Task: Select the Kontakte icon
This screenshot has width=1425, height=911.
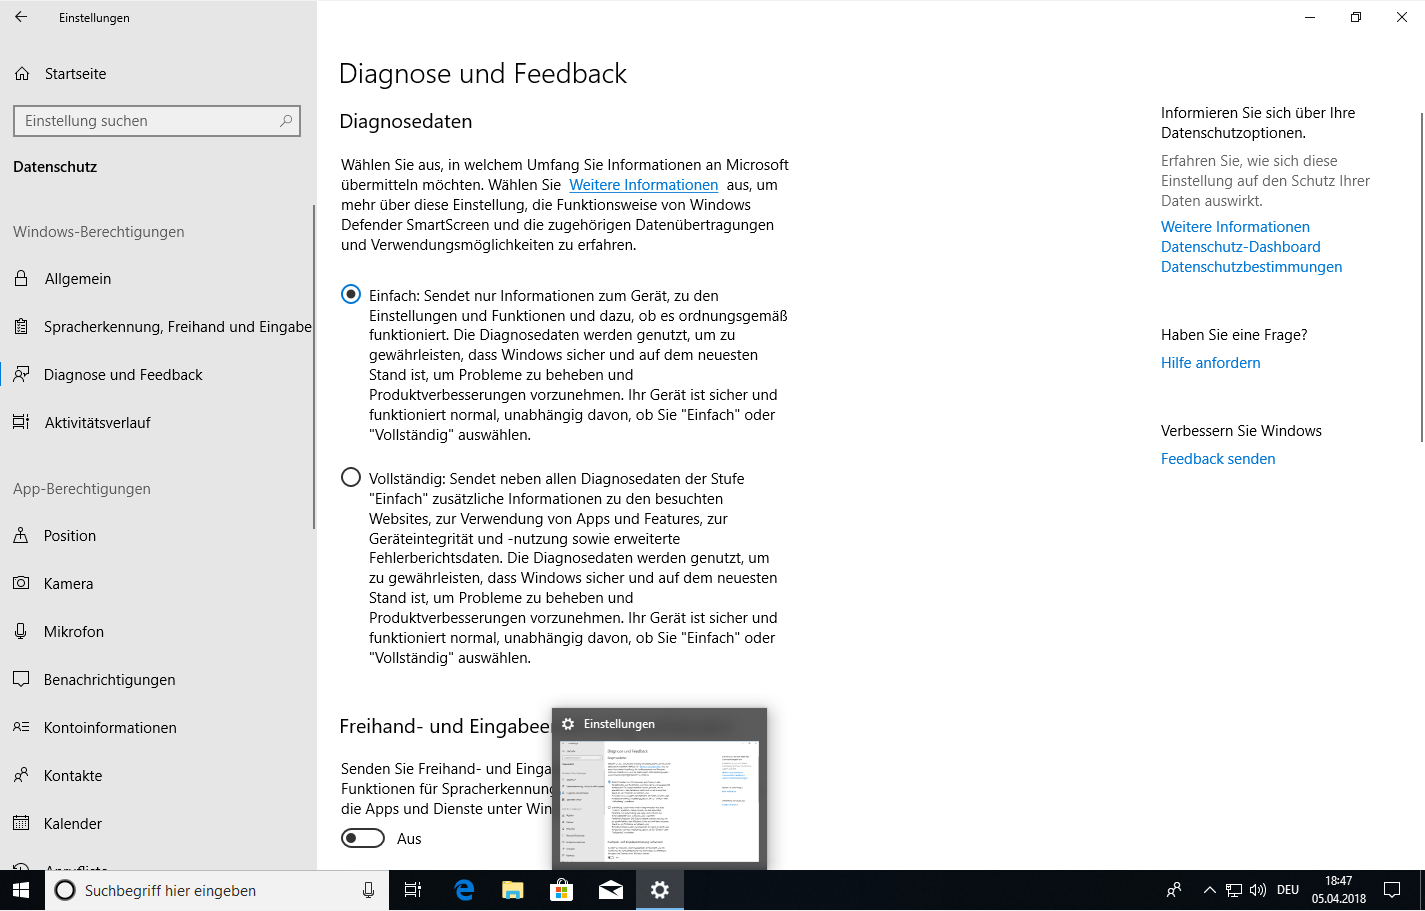Action: (21, 775)
